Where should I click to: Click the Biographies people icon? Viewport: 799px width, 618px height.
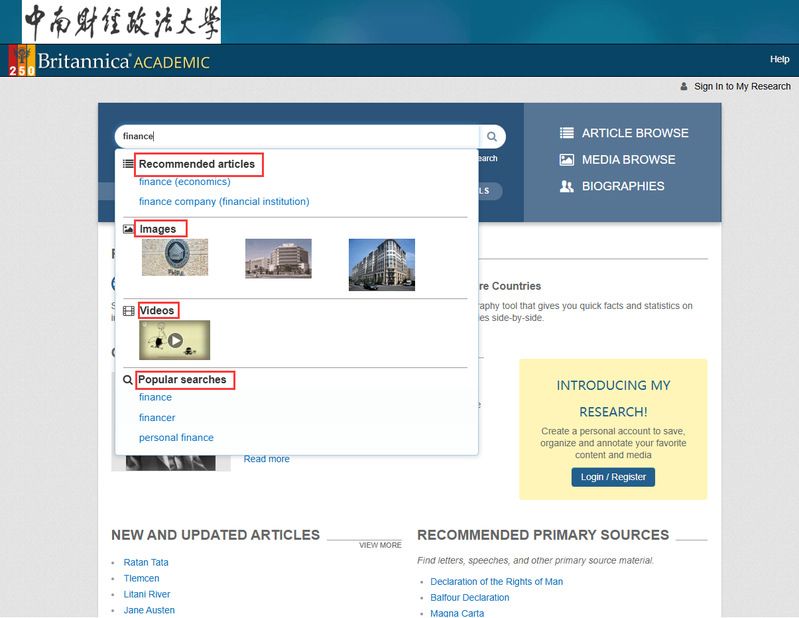coord(567,186)
